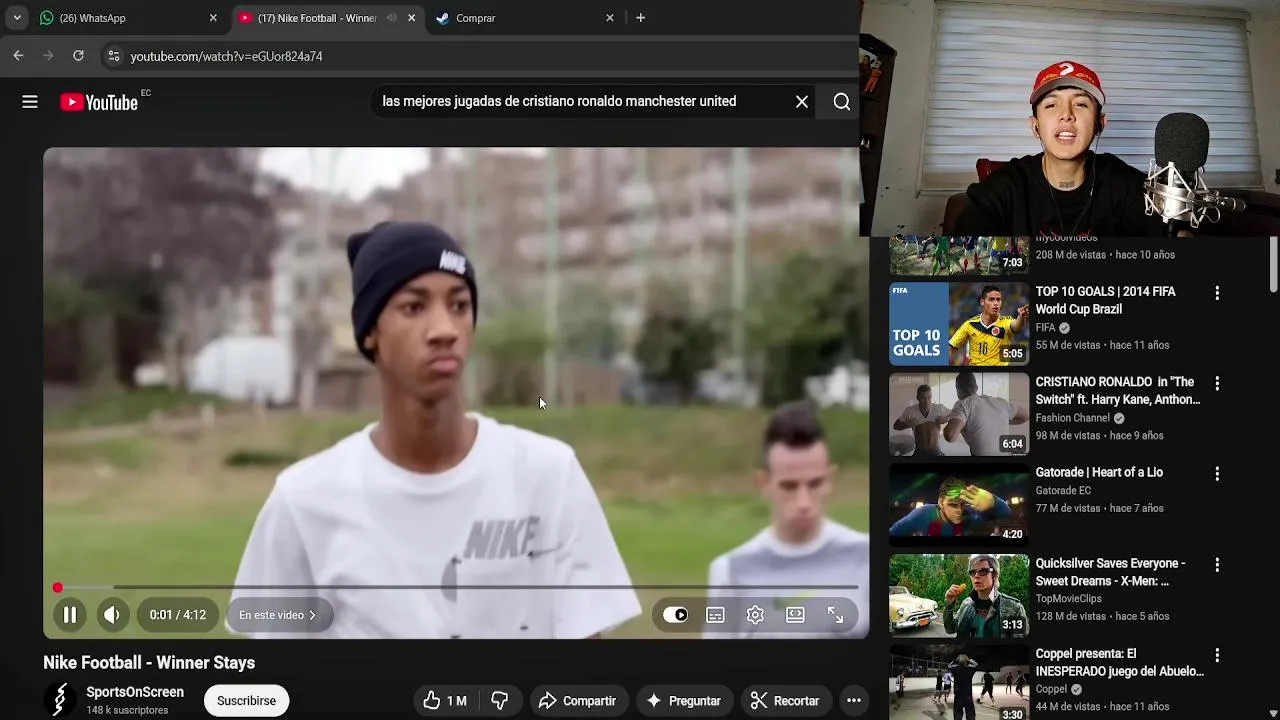
Task: Click the Recortar clip button
Action: tap(785, 701)
